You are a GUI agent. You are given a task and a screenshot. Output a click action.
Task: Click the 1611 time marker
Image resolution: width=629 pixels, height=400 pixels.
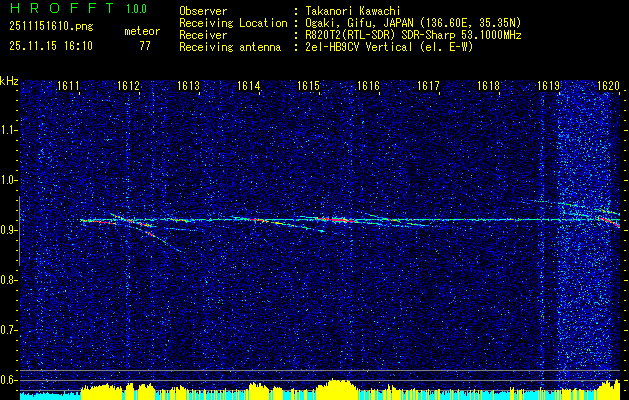coord(68,86)
